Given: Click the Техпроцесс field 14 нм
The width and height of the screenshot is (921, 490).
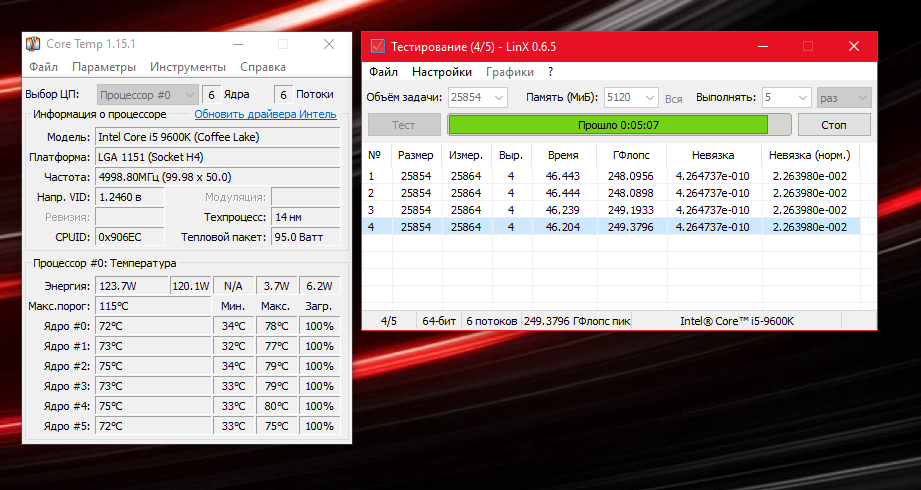Looking at the screenshot, I should pyautogui.click(x=305, y=217).
